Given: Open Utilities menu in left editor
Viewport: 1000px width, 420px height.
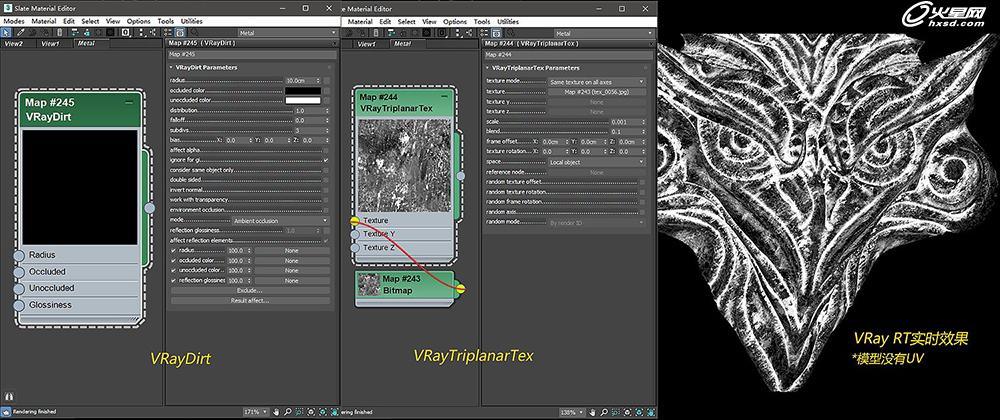Looking at the screenshot, I should click(192, 21).
